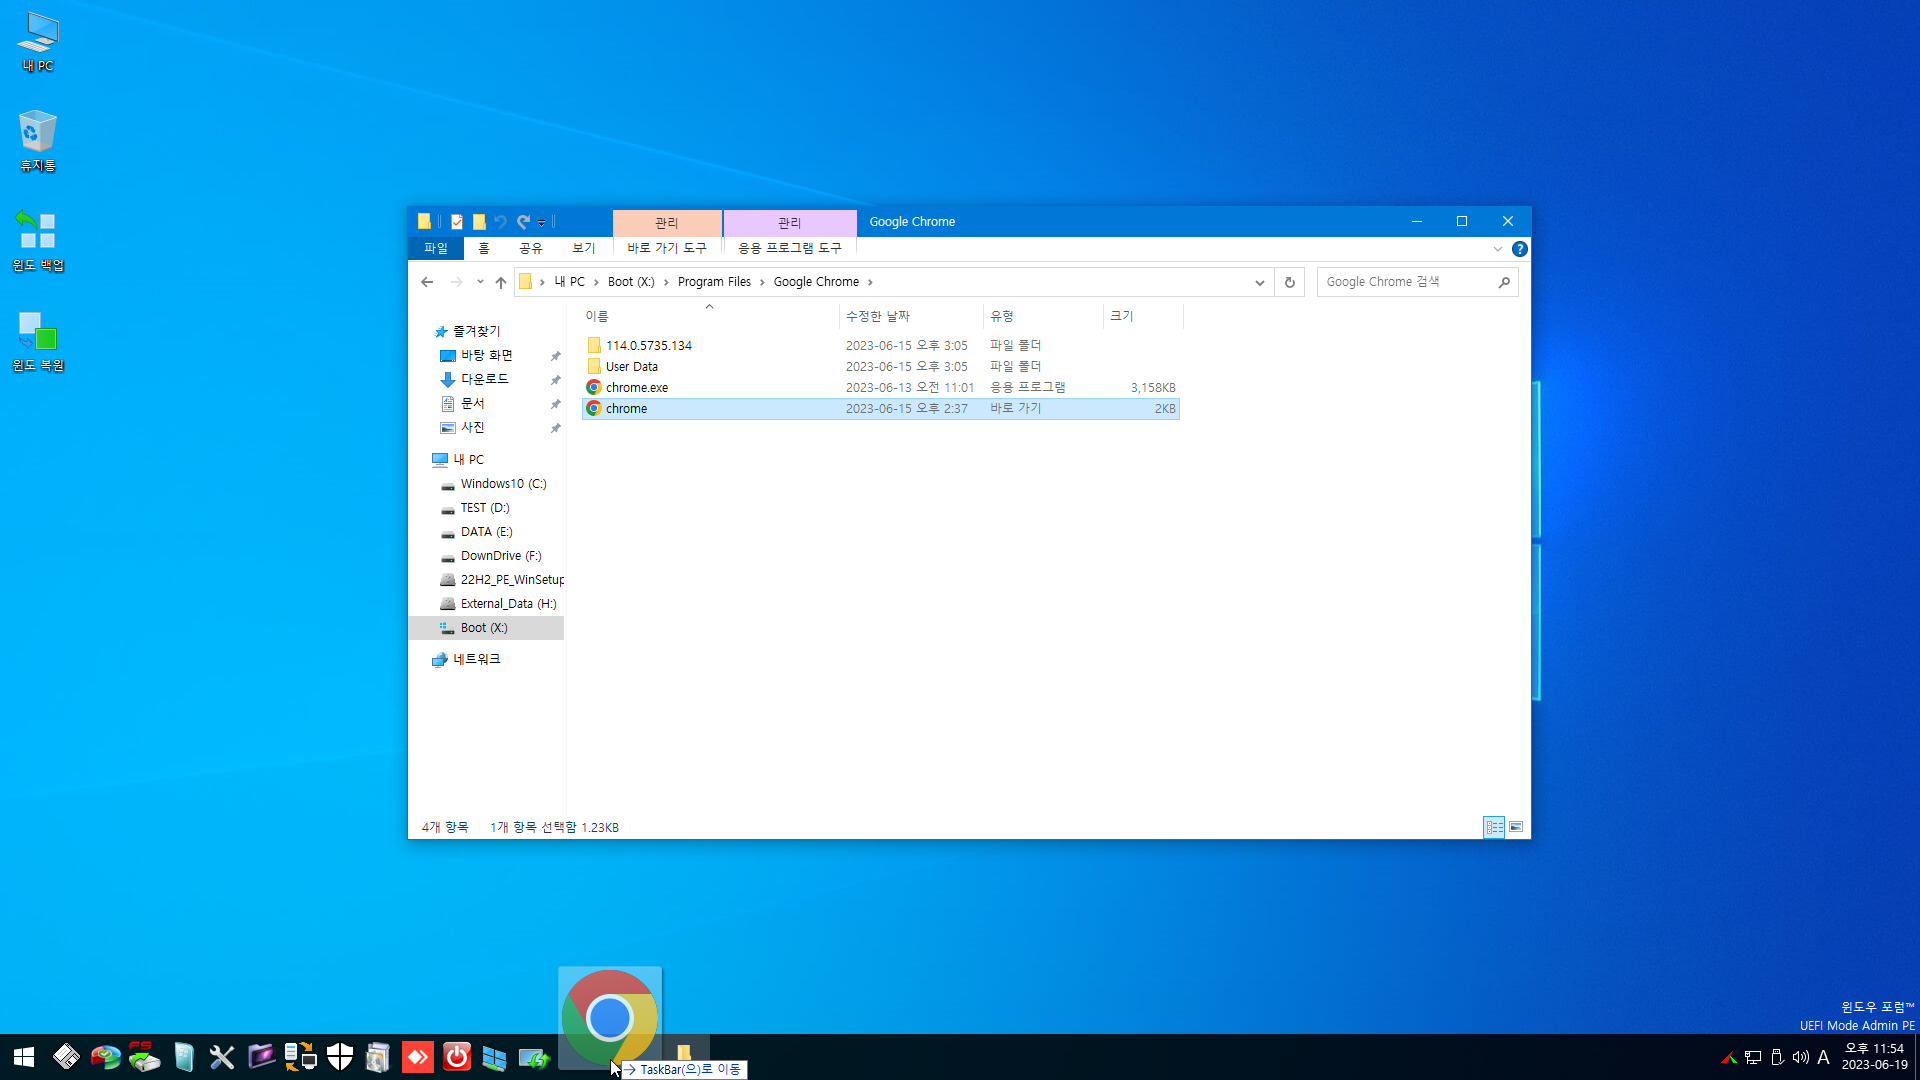The image size is (1920, 1080).
Task: Open the 파일 ribbon menu
Action: (436, 248)
